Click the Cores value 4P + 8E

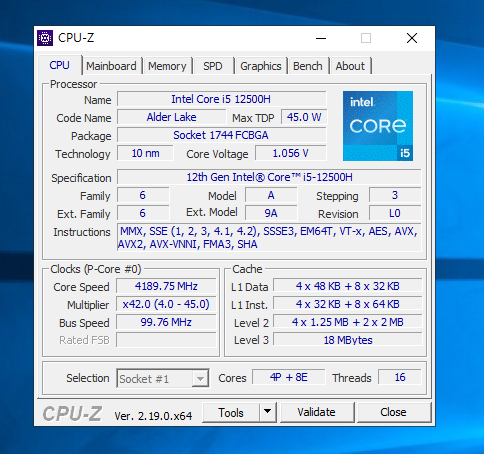click(289, 377)
